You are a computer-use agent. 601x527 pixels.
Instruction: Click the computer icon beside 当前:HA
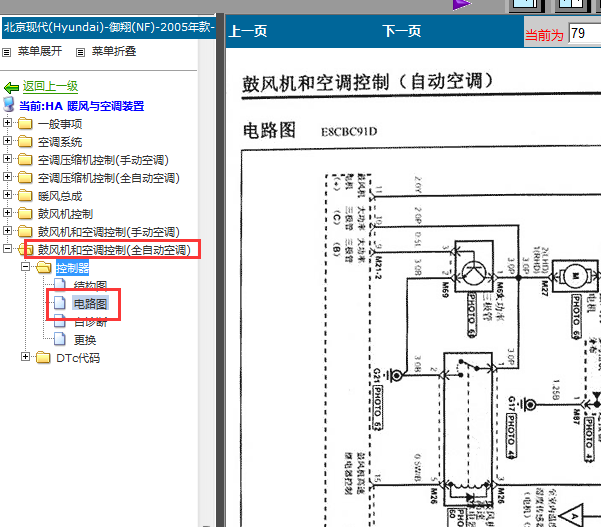[8, 104]
